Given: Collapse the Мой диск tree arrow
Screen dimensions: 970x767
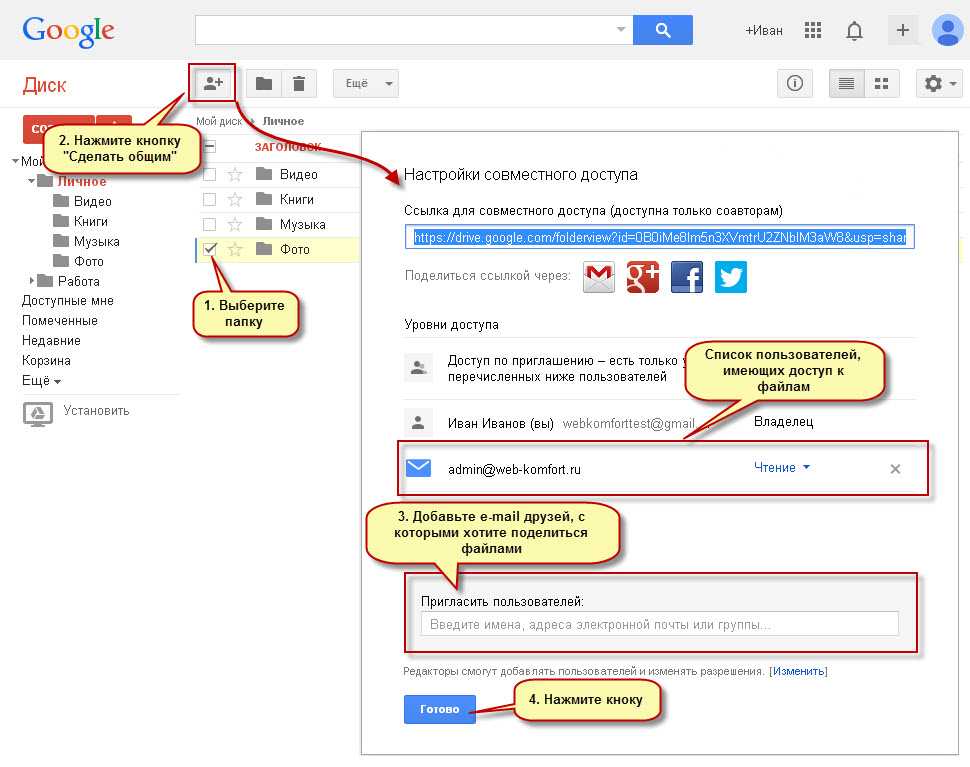Looking at the screenshot, I should coord(15,161).
